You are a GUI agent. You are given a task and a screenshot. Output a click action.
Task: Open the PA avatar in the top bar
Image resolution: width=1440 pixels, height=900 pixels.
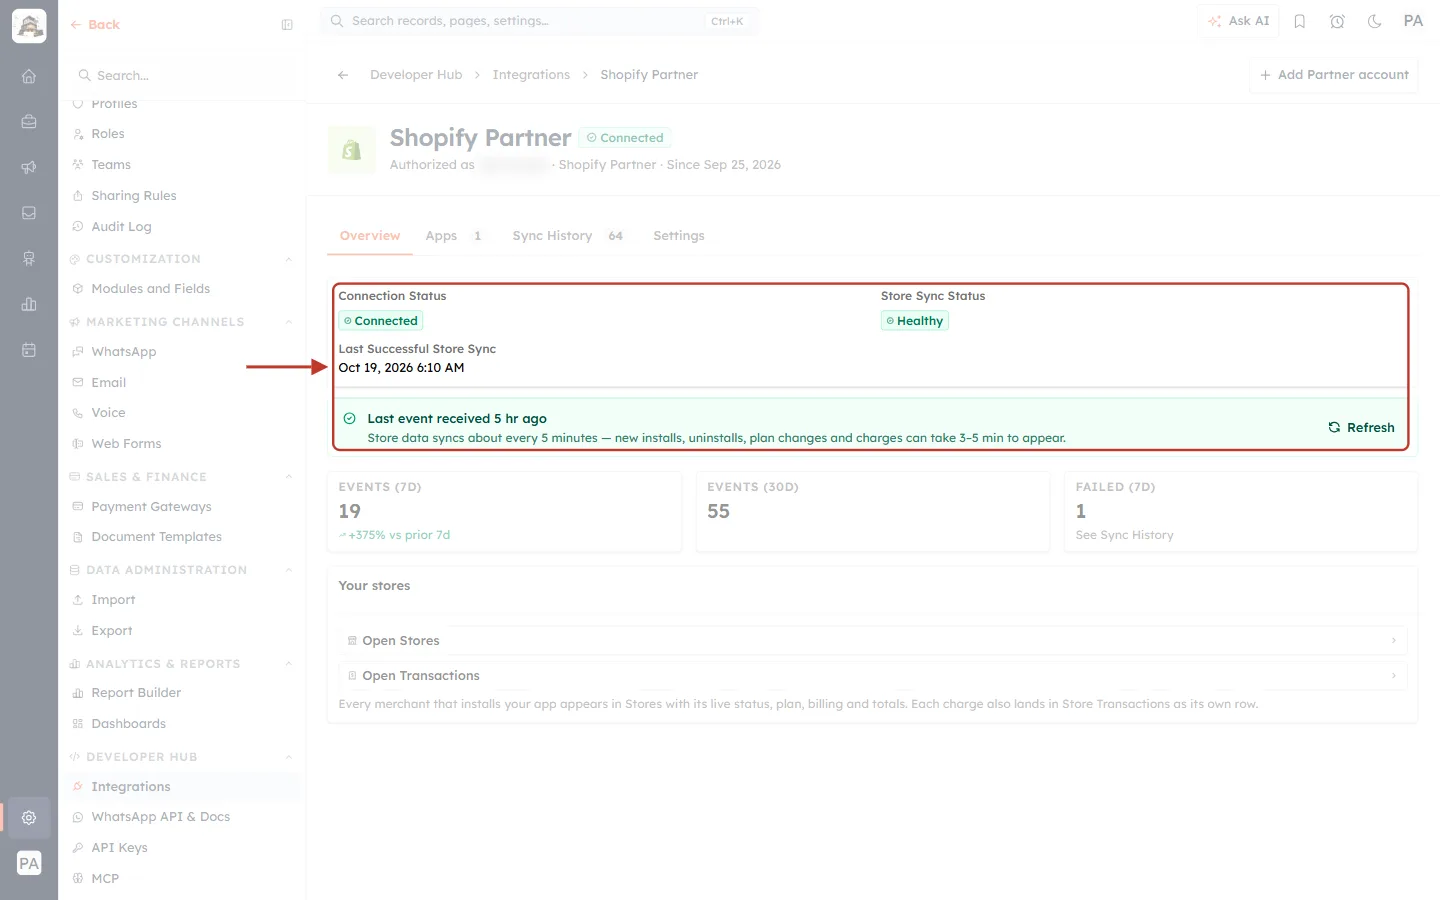(1413, 21)
